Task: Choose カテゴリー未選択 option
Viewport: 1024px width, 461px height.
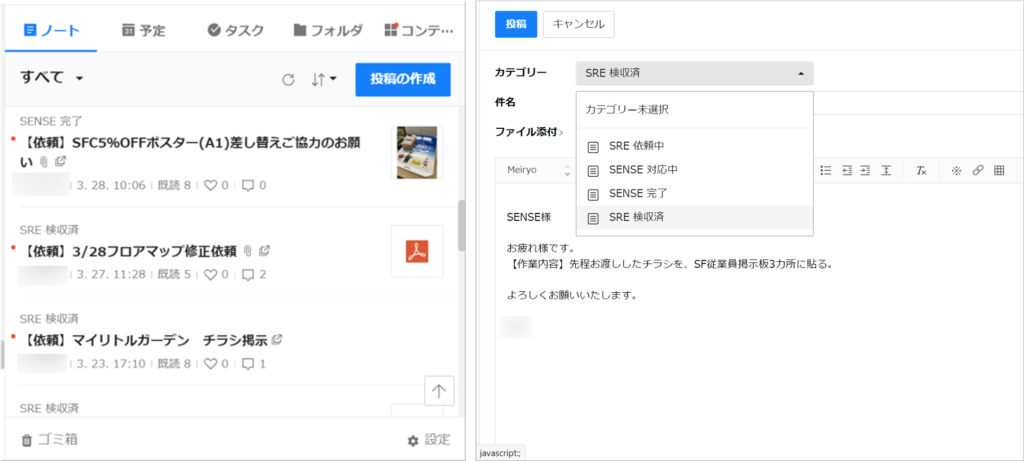Action: pyautogui.click(x=626, y=109)
